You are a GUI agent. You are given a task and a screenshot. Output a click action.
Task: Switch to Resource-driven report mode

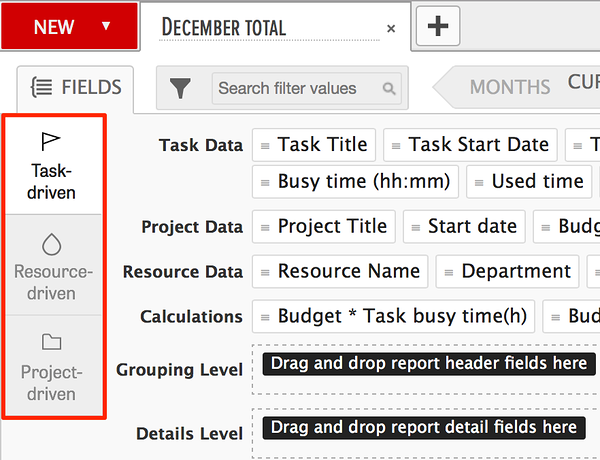pyautogui.click(x=54, y=265)
